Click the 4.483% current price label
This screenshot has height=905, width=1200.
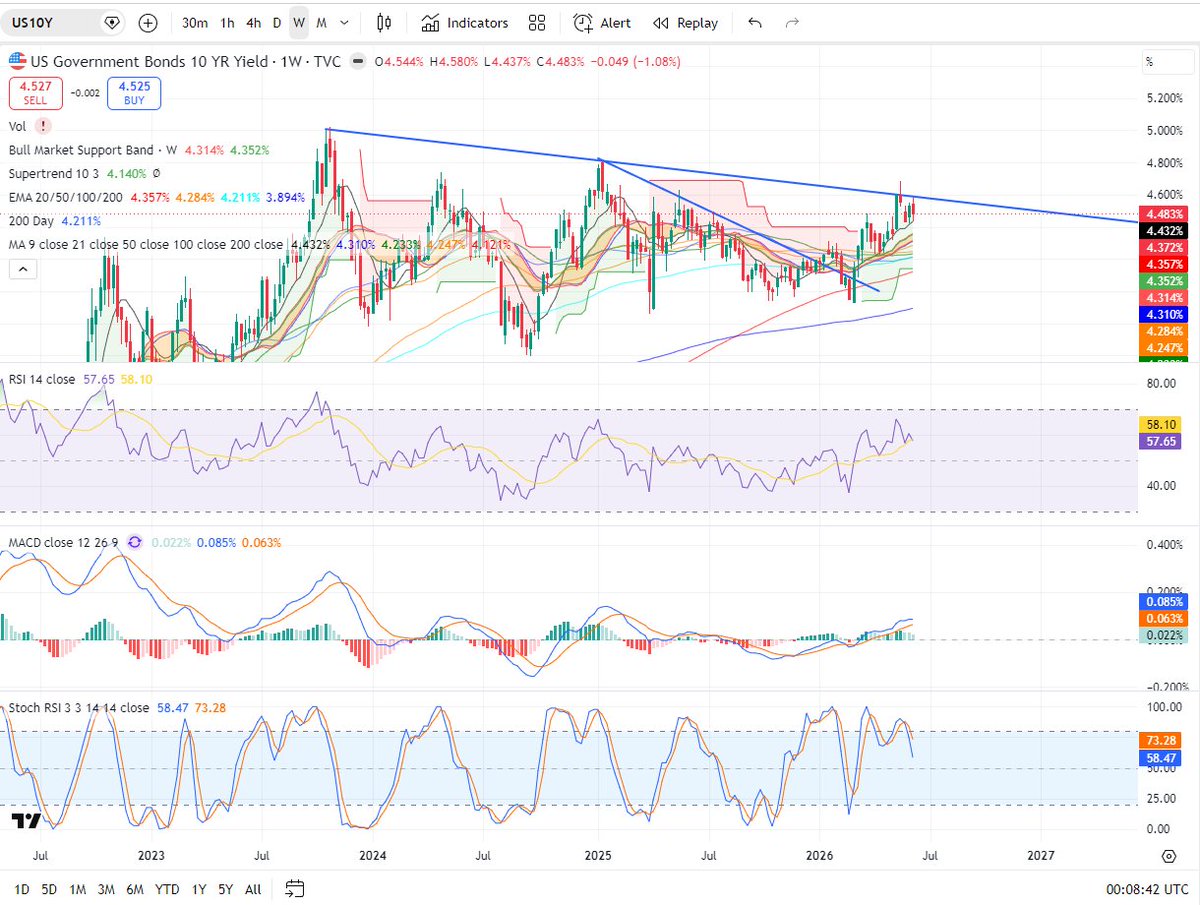pyautogui.click(x=1163, y=214)
